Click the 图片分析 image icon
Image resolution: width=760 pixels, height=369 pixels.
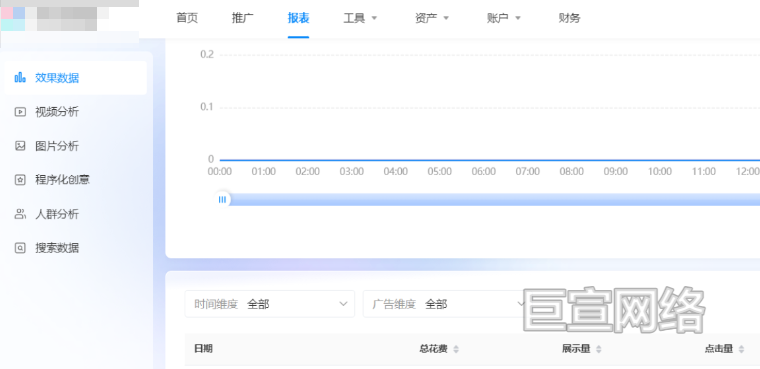click(x=20, y=146)
